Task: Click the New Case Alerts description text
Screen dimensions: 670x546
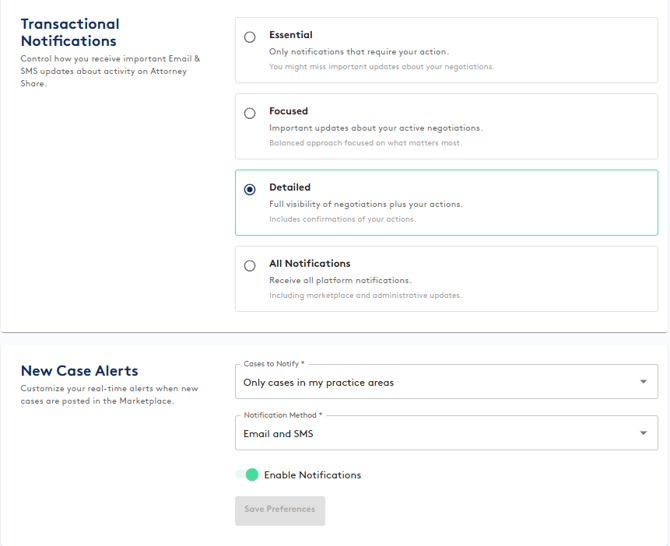Action: tap(109, 395)
